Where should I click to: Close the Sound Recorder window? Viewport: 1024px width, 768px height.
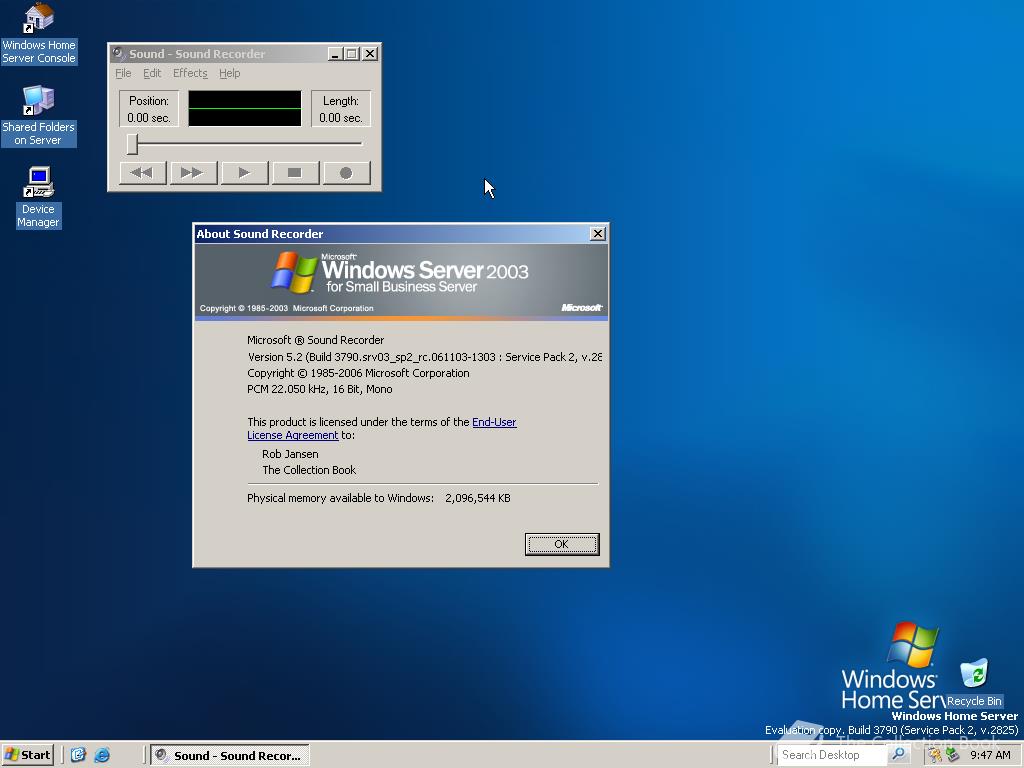(x=370, y=54)
